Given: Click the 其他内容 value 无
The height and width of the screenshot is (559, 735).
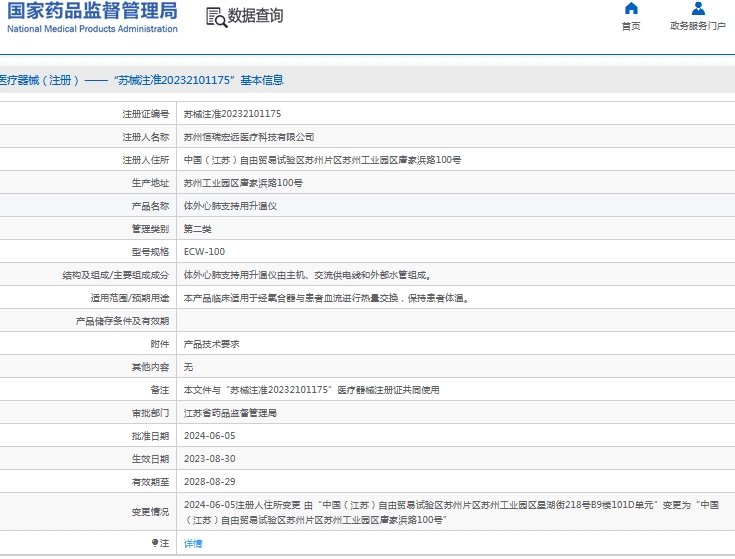Looking at the screenshot, I should 188,367.
